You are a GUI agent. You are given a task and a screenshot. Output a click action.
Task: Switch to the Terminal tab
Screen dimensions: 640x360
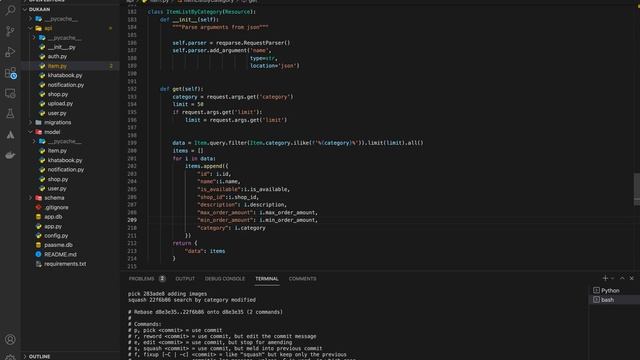click(267, 279)
